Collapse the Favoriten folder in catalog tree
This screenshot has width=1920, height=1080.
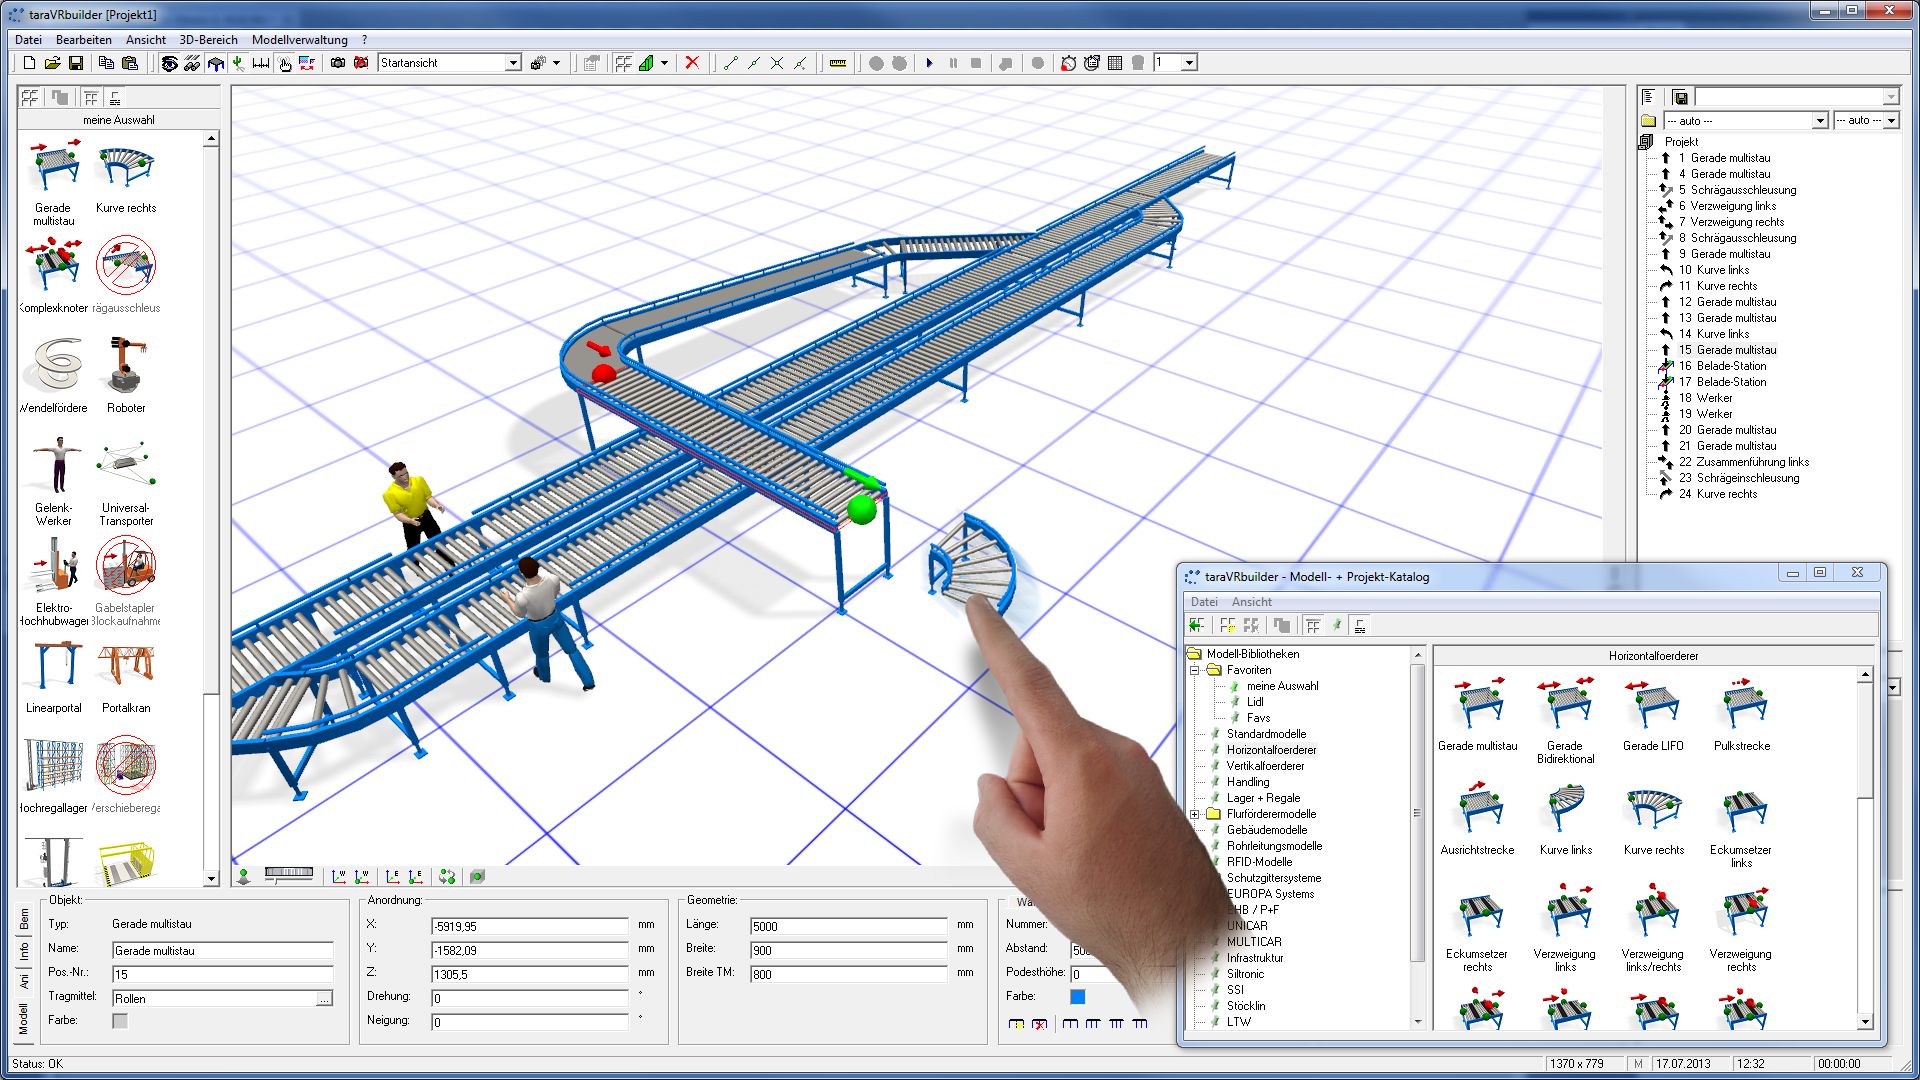tap(1195, 670)
